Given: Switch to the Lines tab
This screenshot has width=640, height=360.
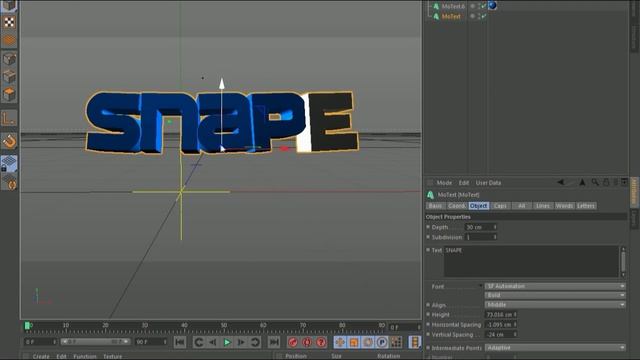Looking at the screenshot, I should click(542, 206).
